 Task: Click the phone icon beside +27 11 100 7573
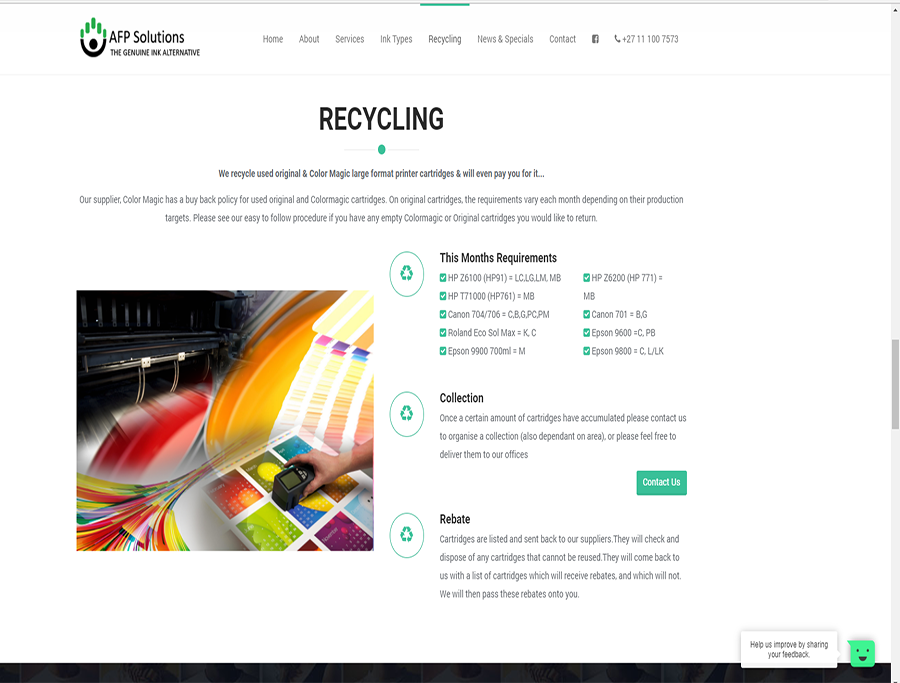[x=617, y=39]
